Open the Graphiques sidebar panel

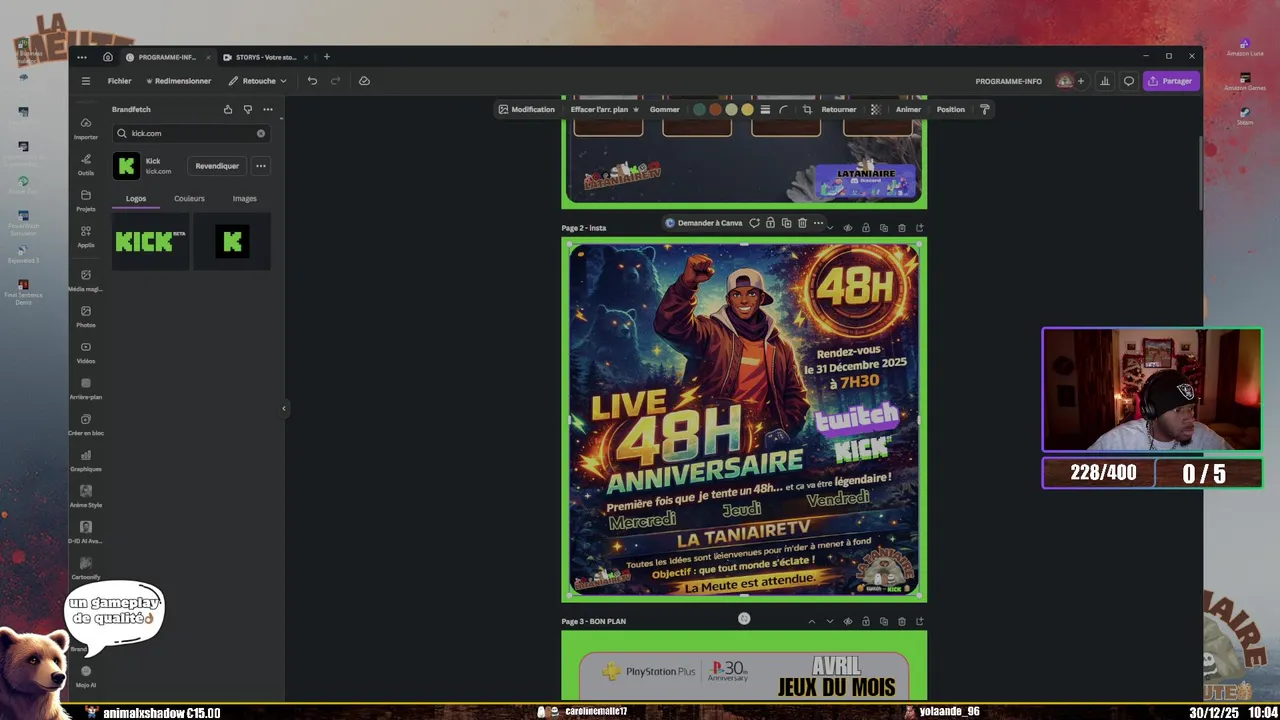coord(85,460)
